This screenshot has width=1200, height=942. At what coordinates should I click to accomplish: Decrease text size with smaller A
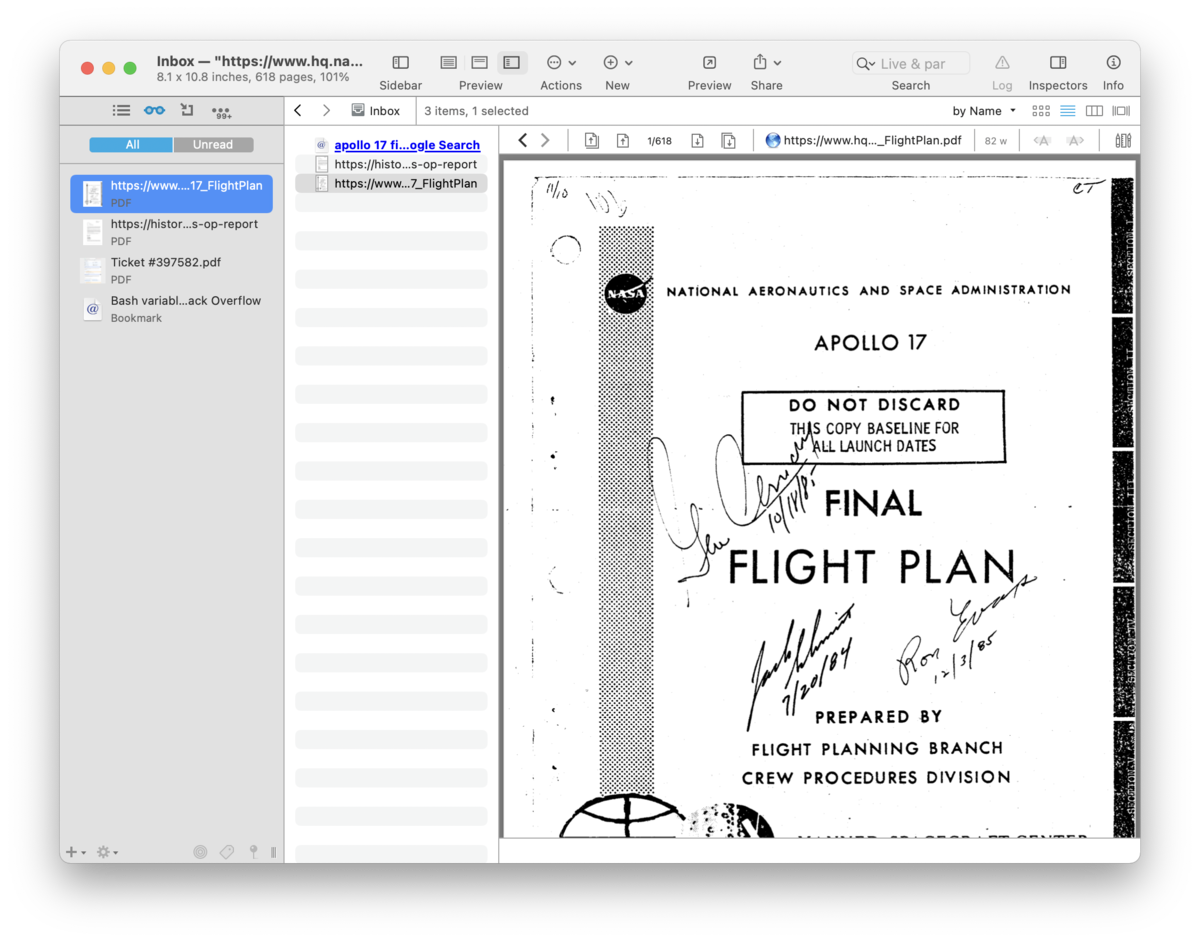click(1042, 141)
